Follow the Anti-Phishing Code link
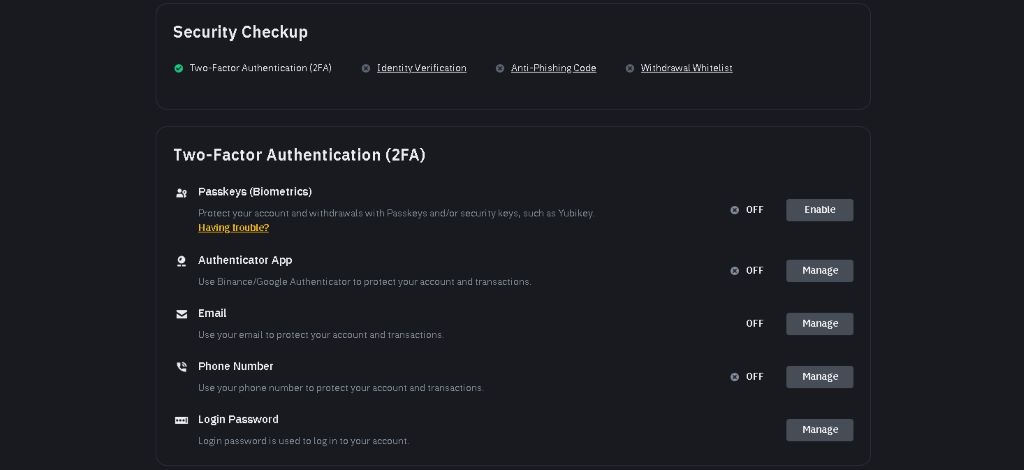The width and height of the screenshot is (1024, 470). (x=553, y=68)
